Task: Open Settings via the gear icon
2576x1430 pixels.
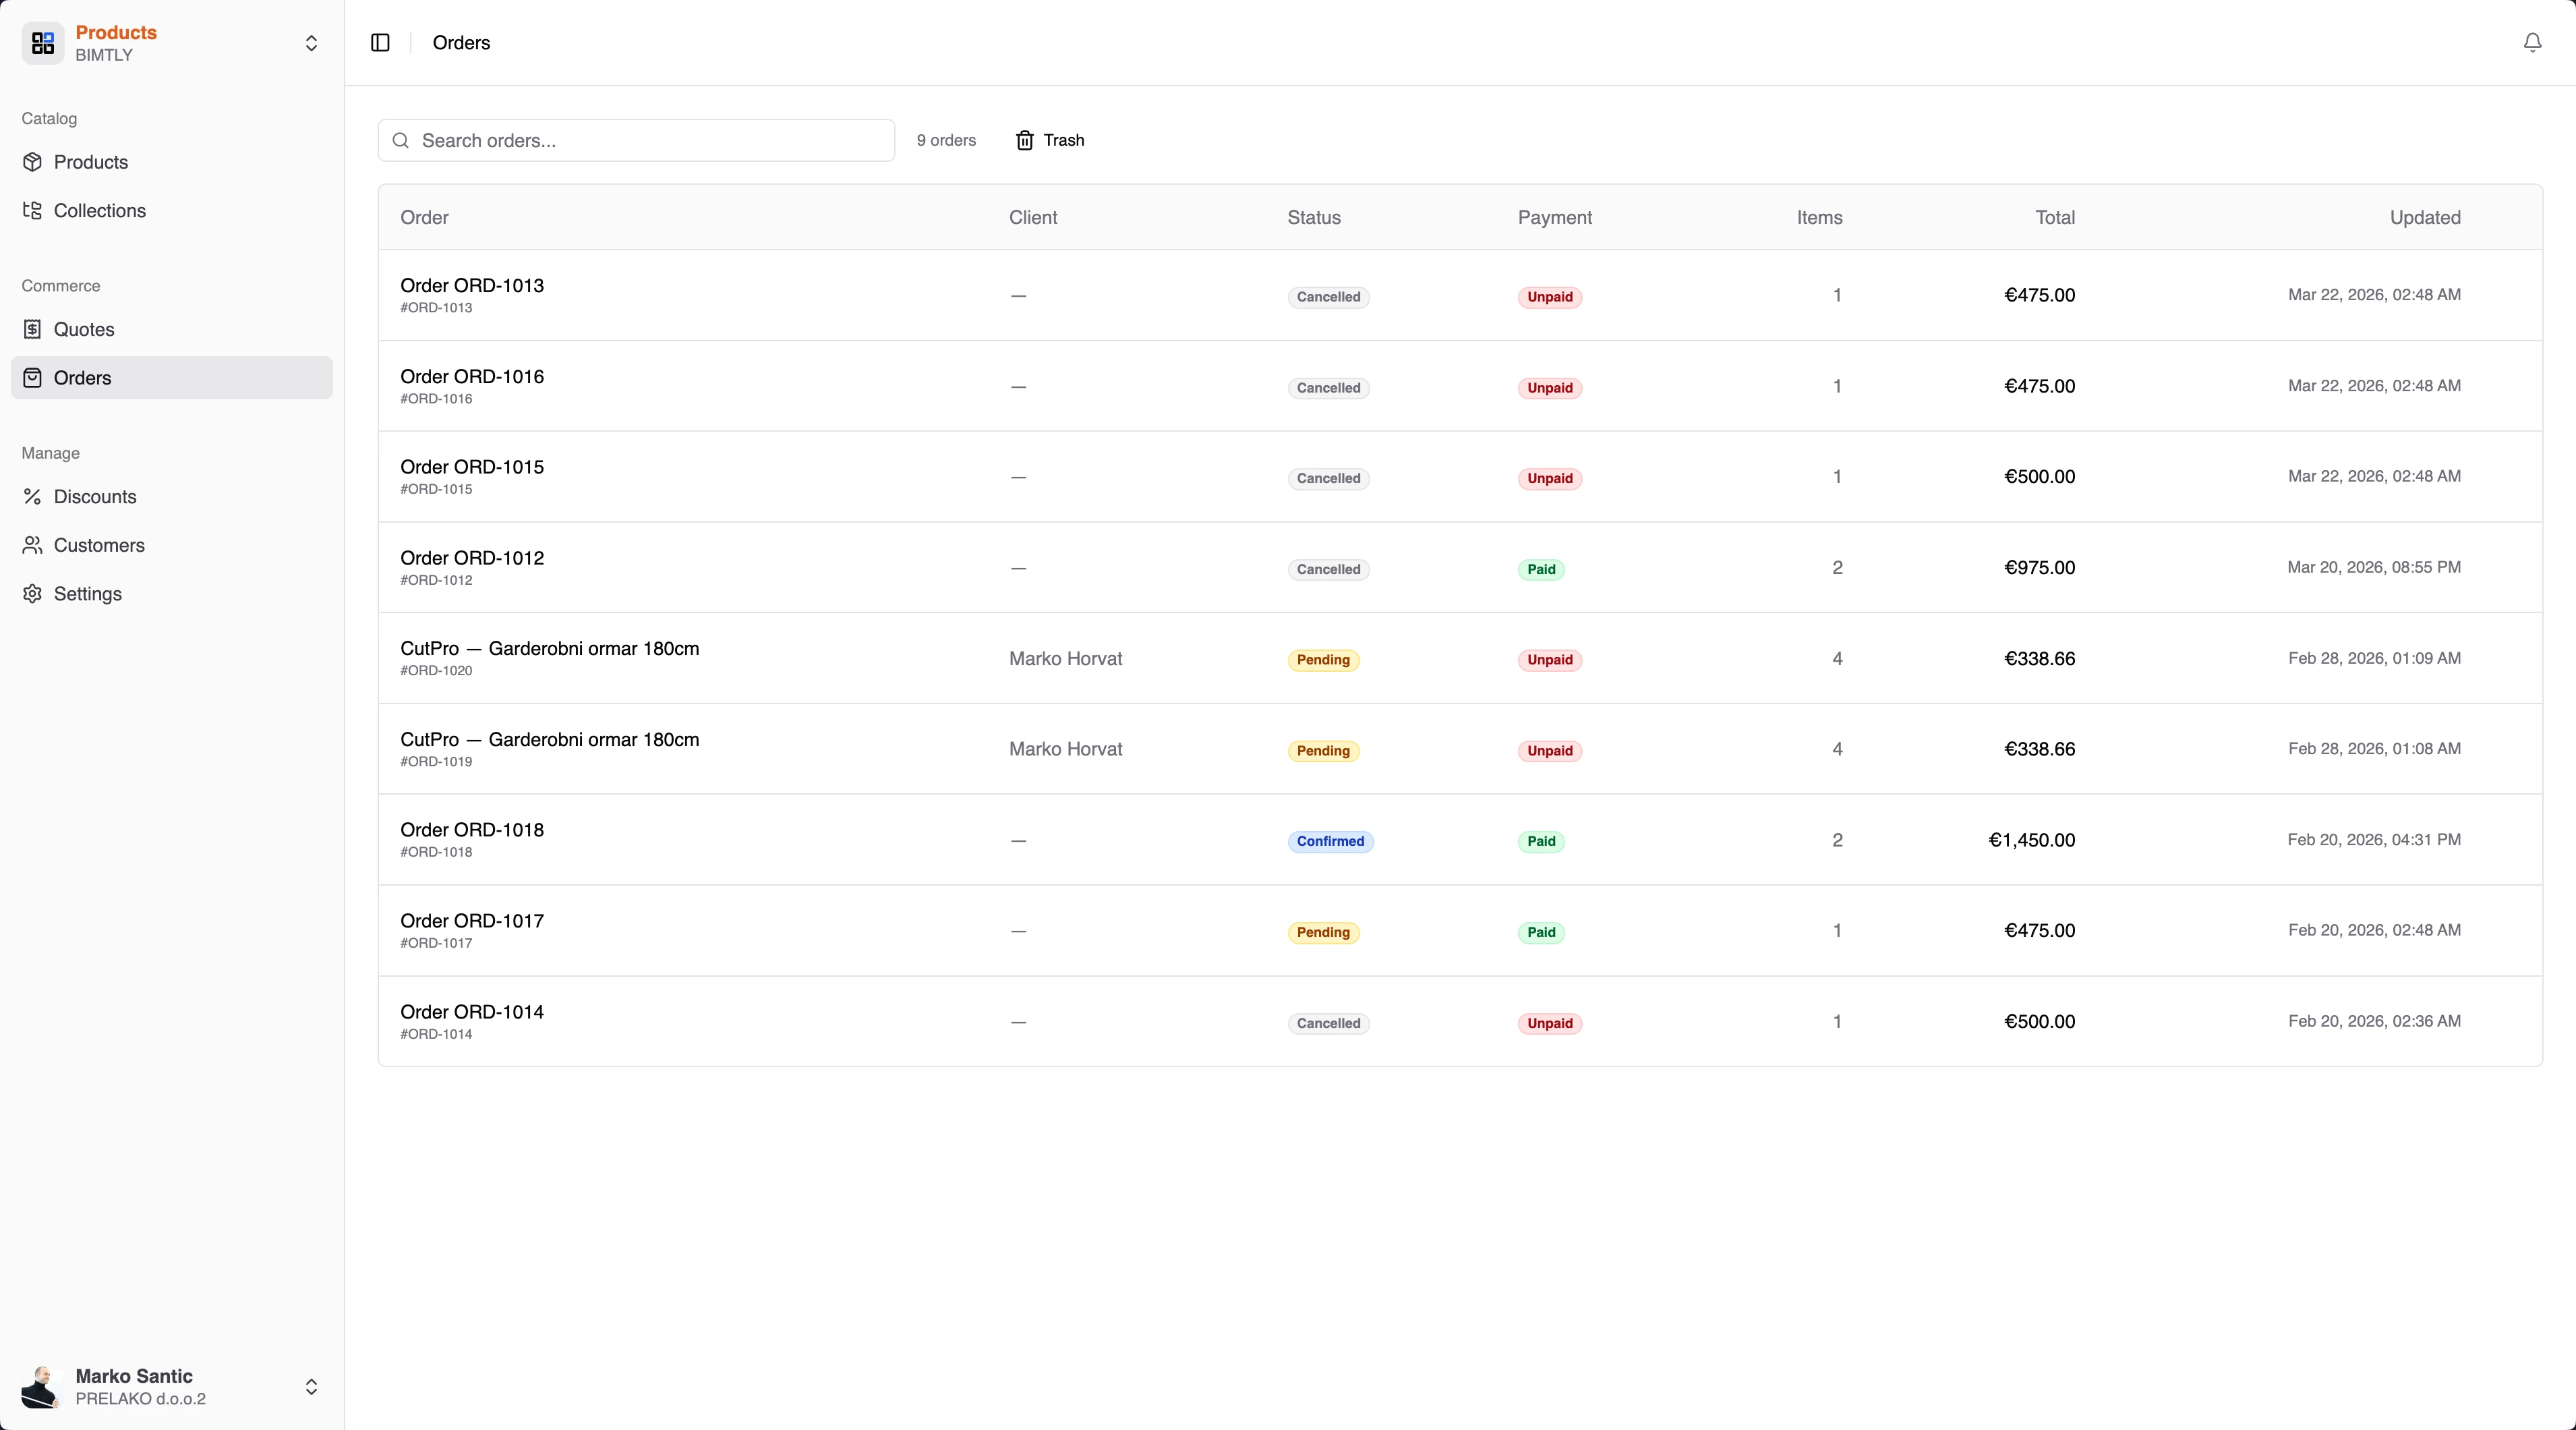Action: point(33,593)
